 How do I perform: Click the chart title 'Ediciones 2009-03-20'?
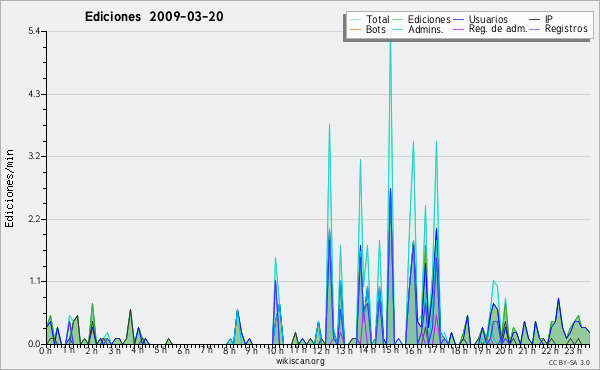(154, 17)
